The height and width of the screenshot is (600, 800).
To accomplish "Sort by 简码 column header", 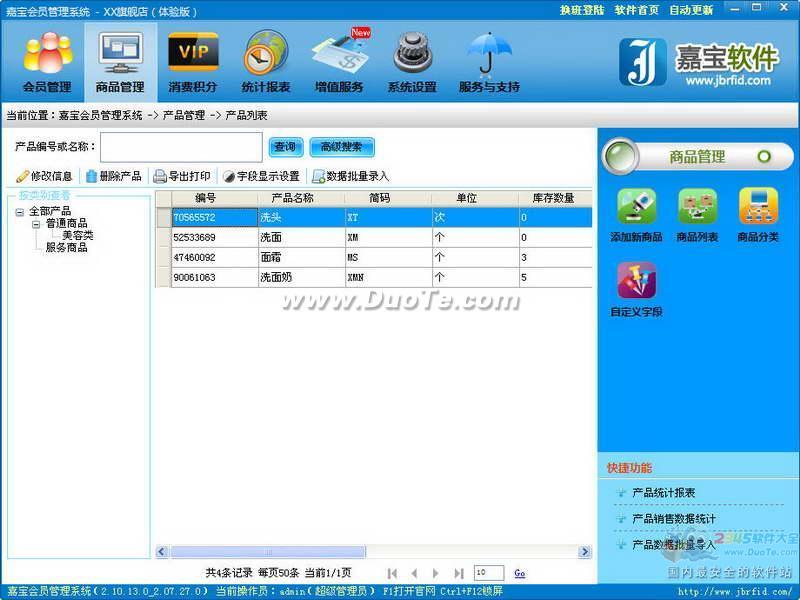I will point(388,198).
